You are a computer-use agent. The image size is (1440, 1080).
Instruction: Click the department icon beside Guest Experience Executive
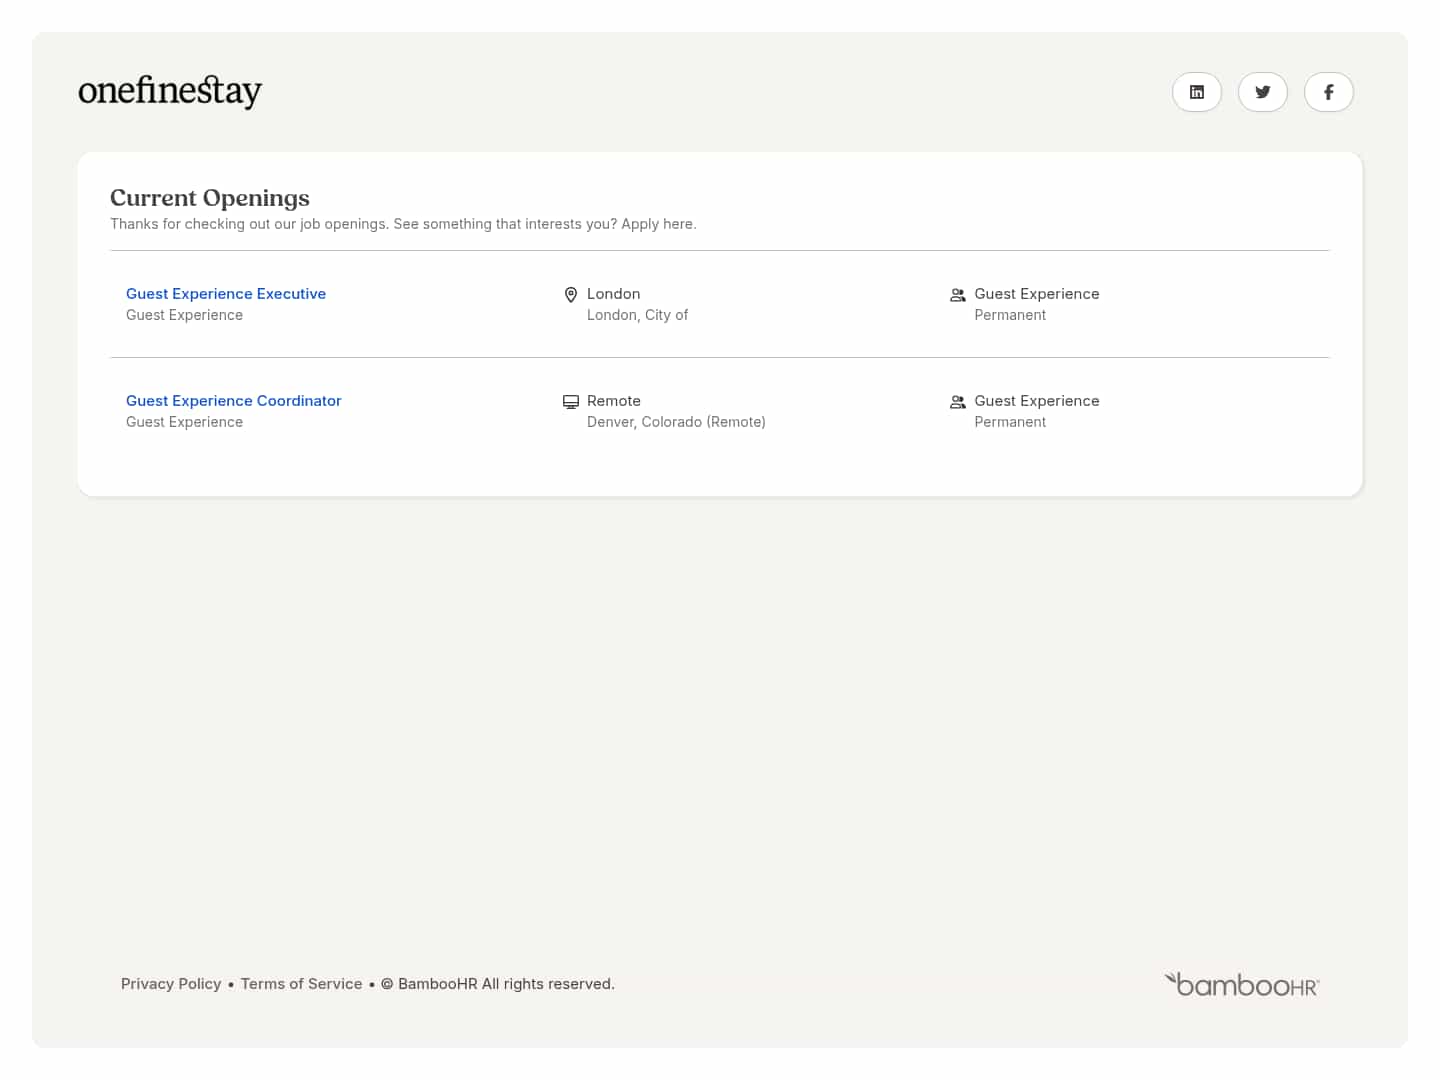pos(957,294)
